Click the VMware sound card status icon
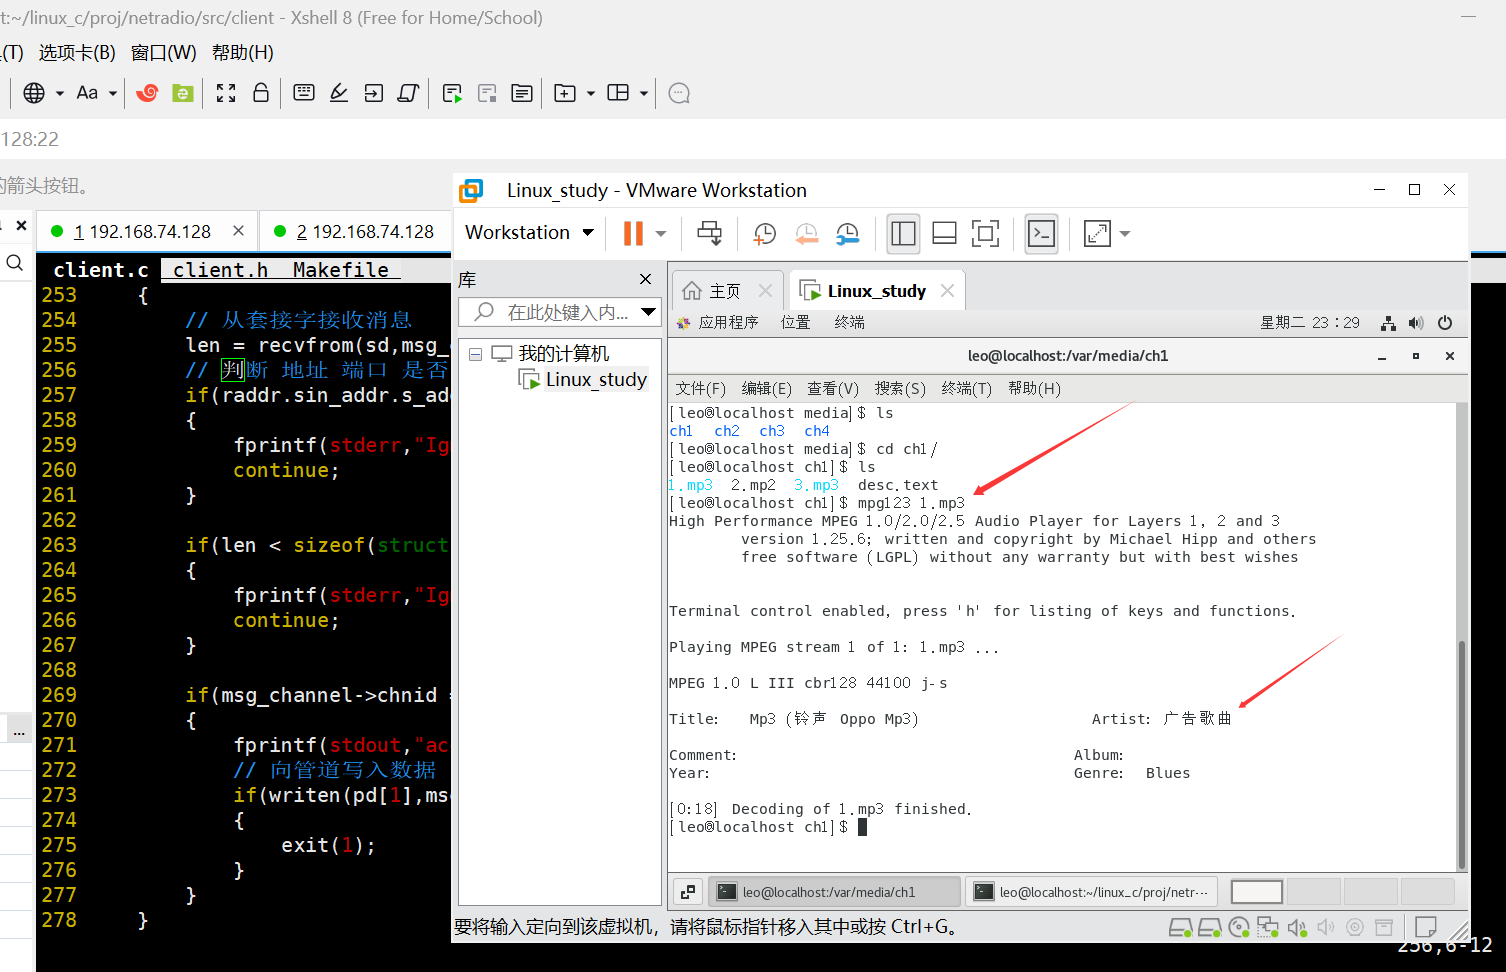Screen dimensions: 1506x972 [x=1296, y=927]
